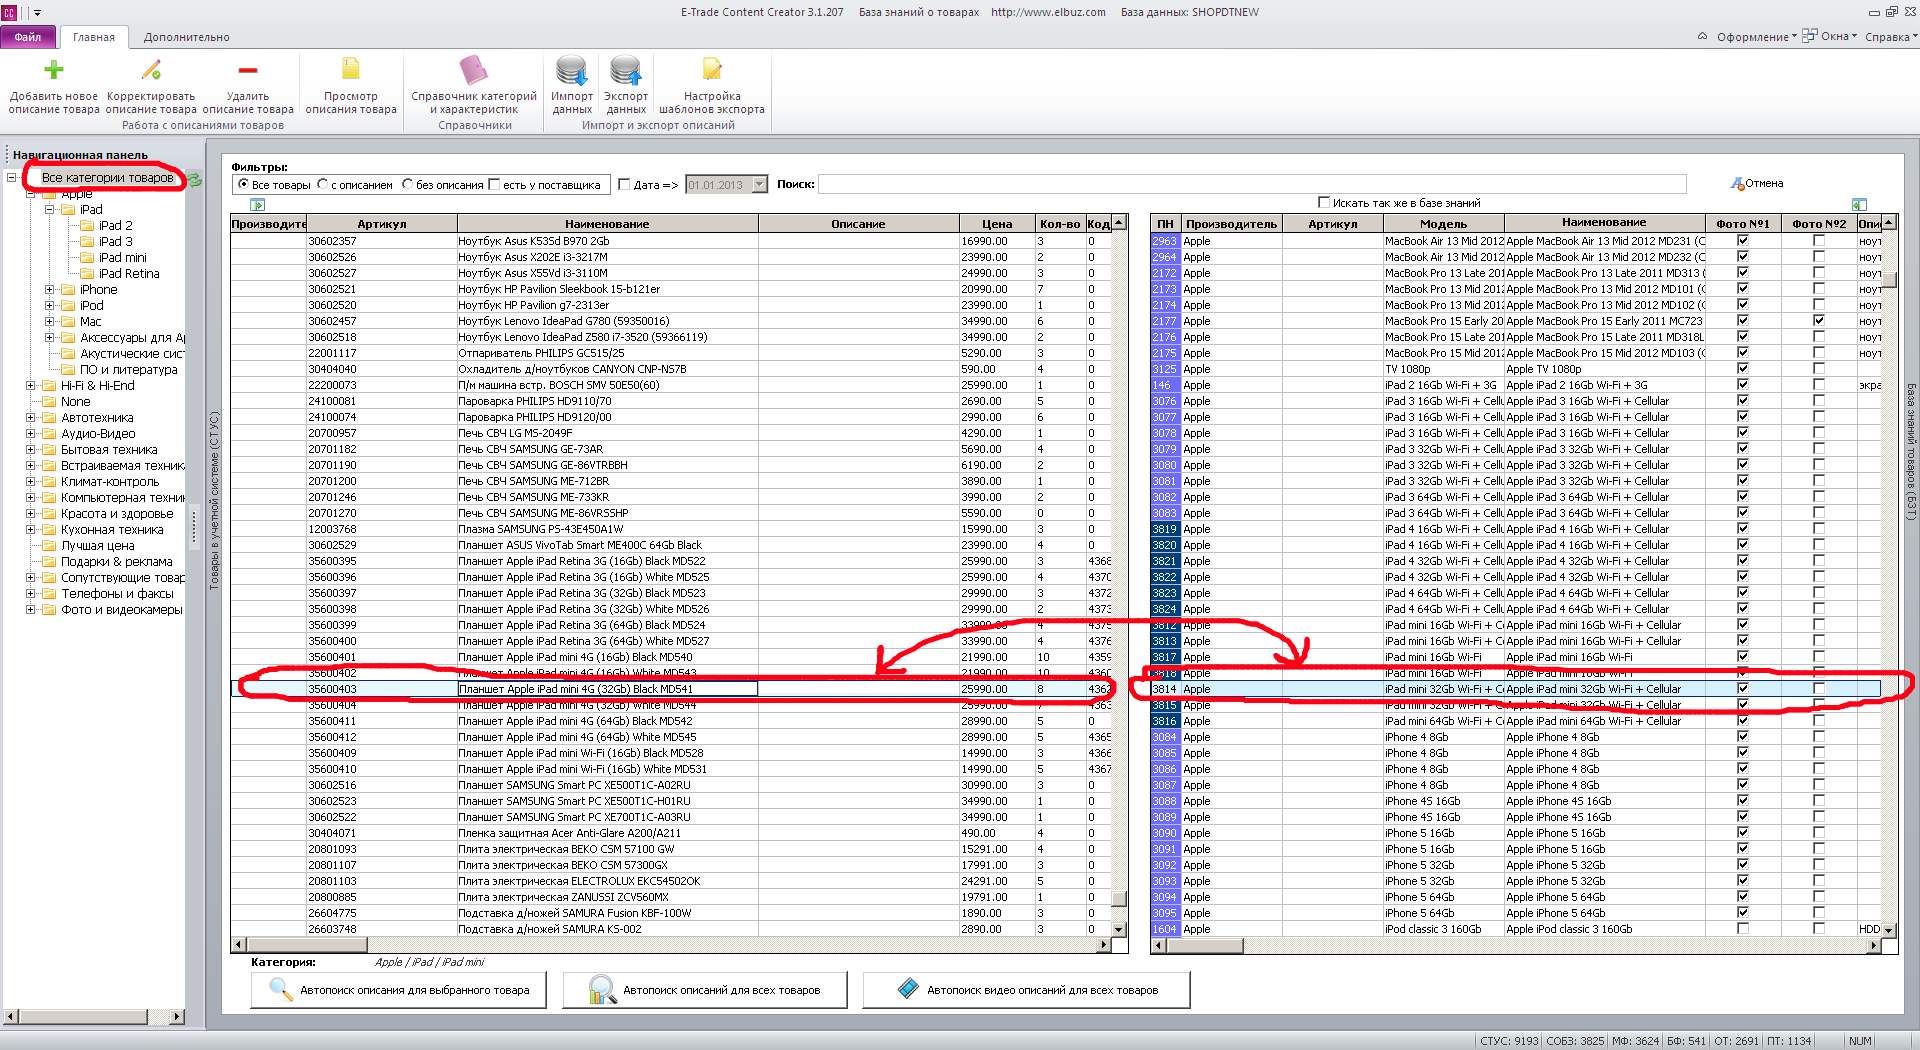Check Искать так же в базе знаний
1920x1050 pixels.
click(x=1324, y=202)
